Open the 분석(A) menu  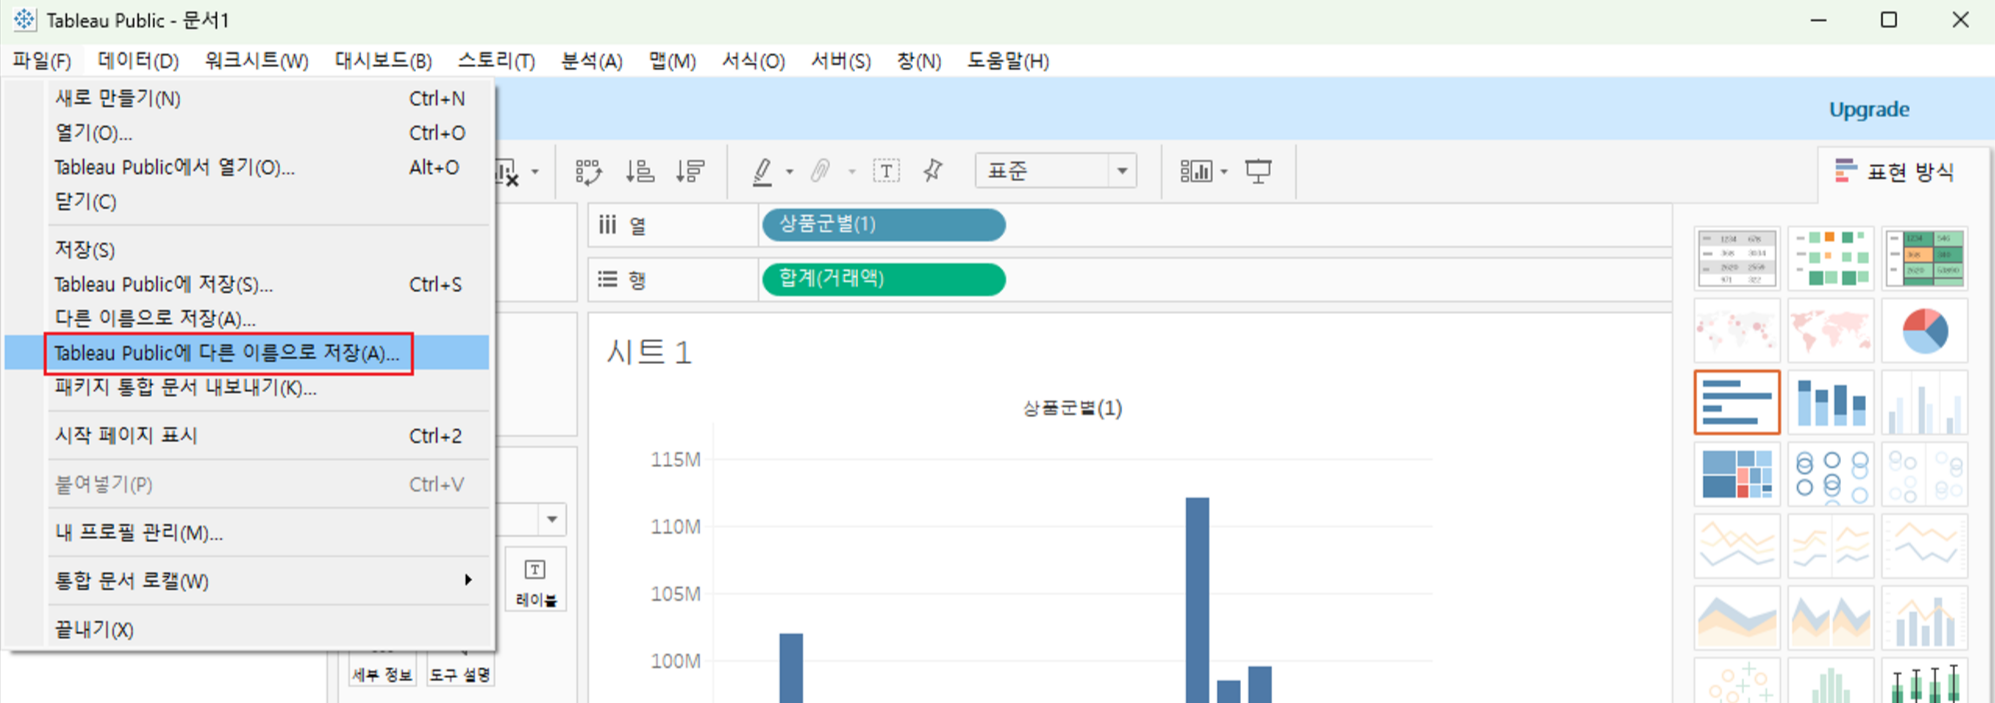[591, 61]
